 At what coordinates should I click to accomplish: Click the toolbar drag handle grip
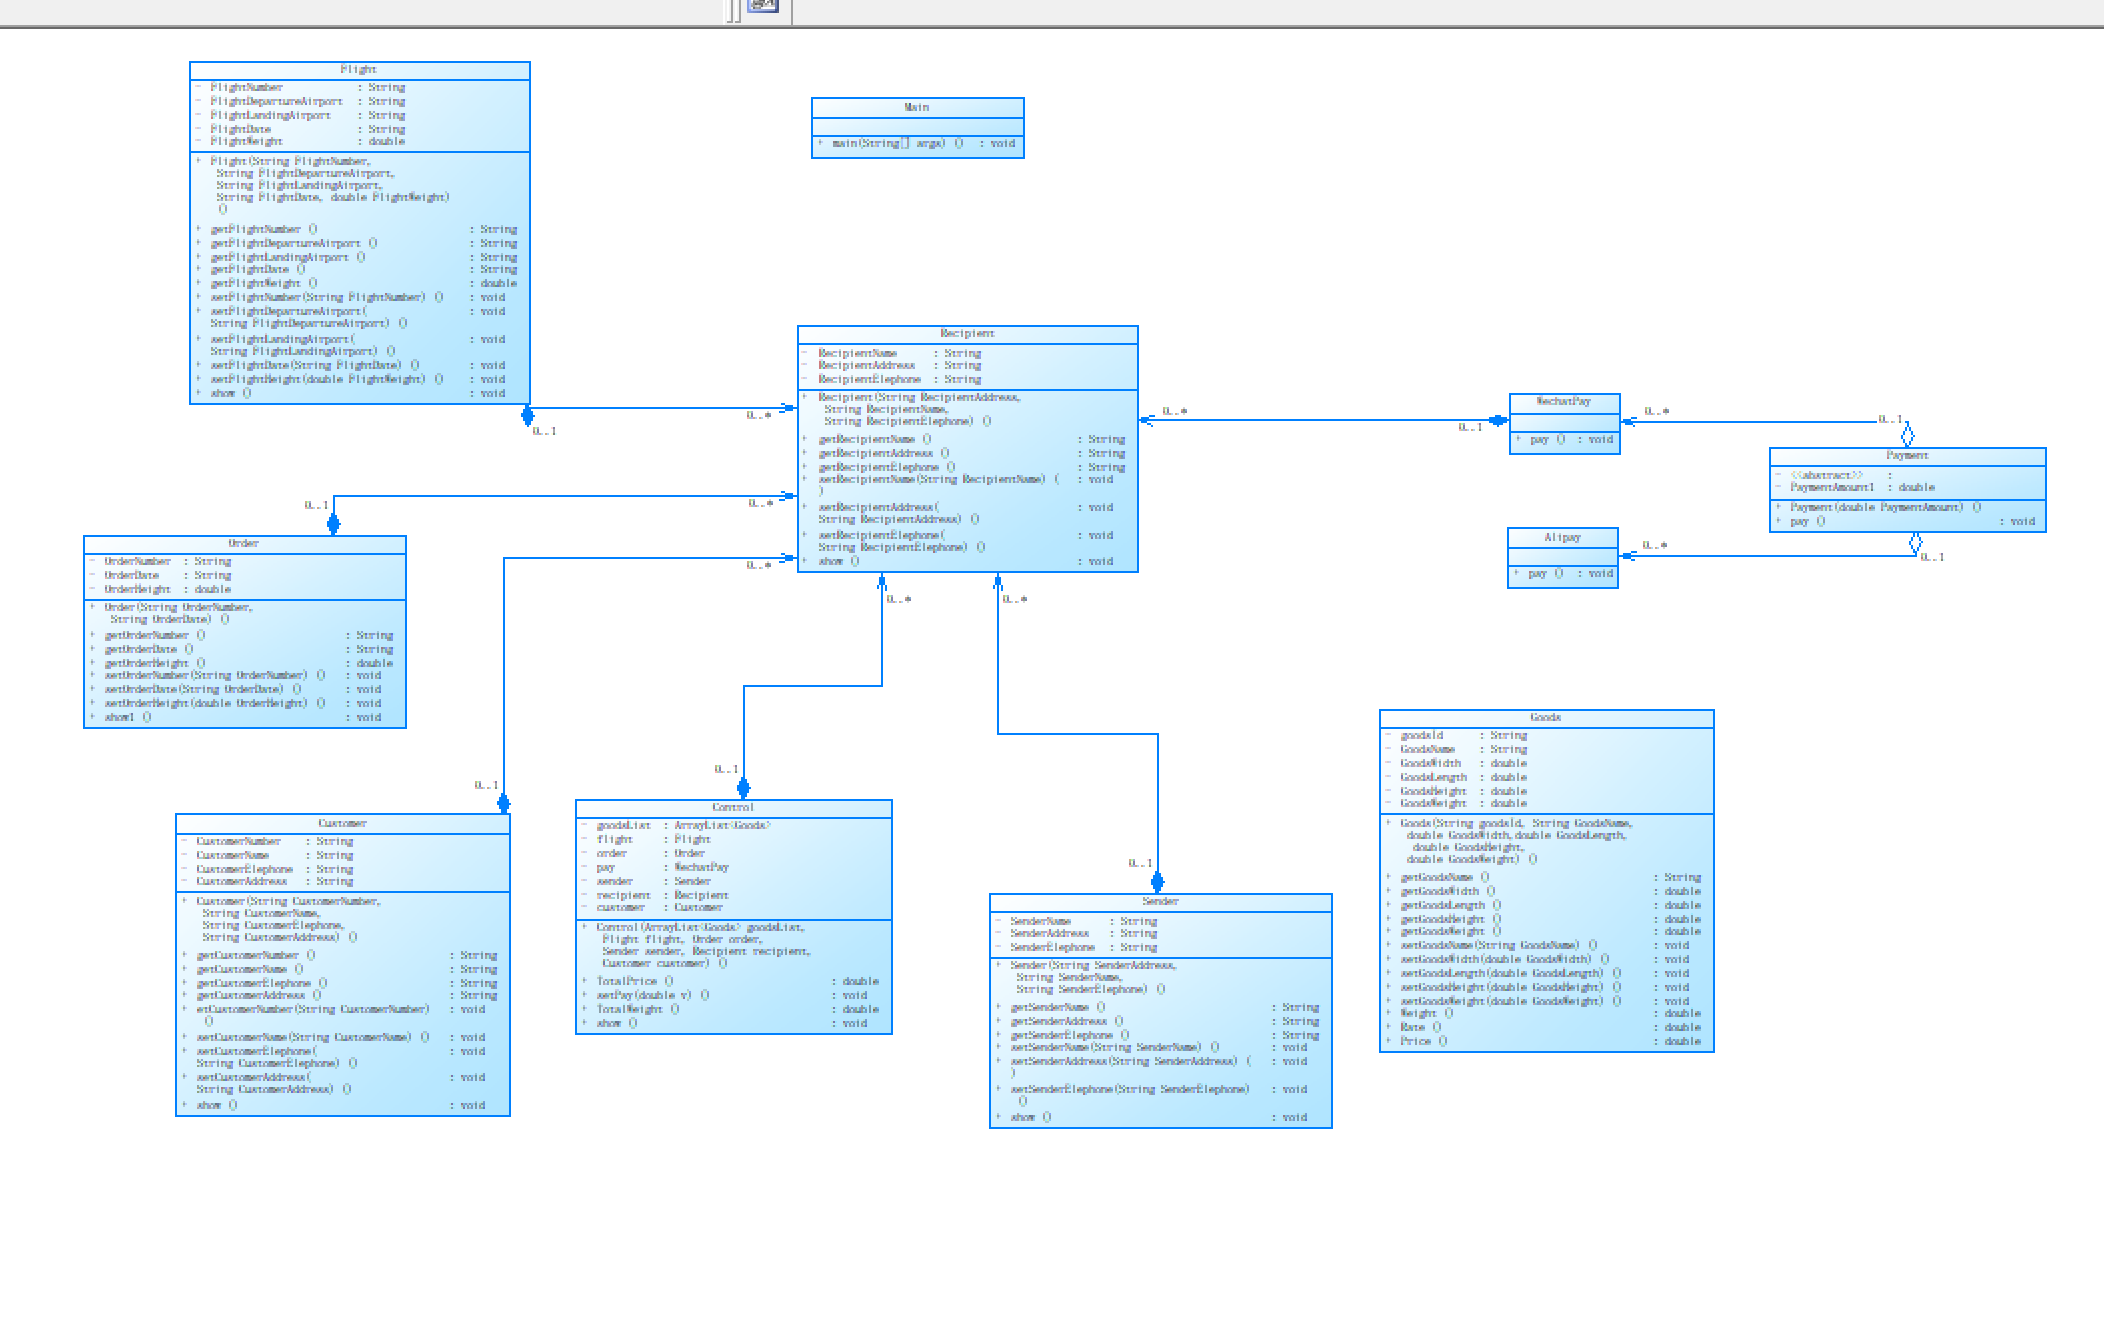click(x=734, y=11)
